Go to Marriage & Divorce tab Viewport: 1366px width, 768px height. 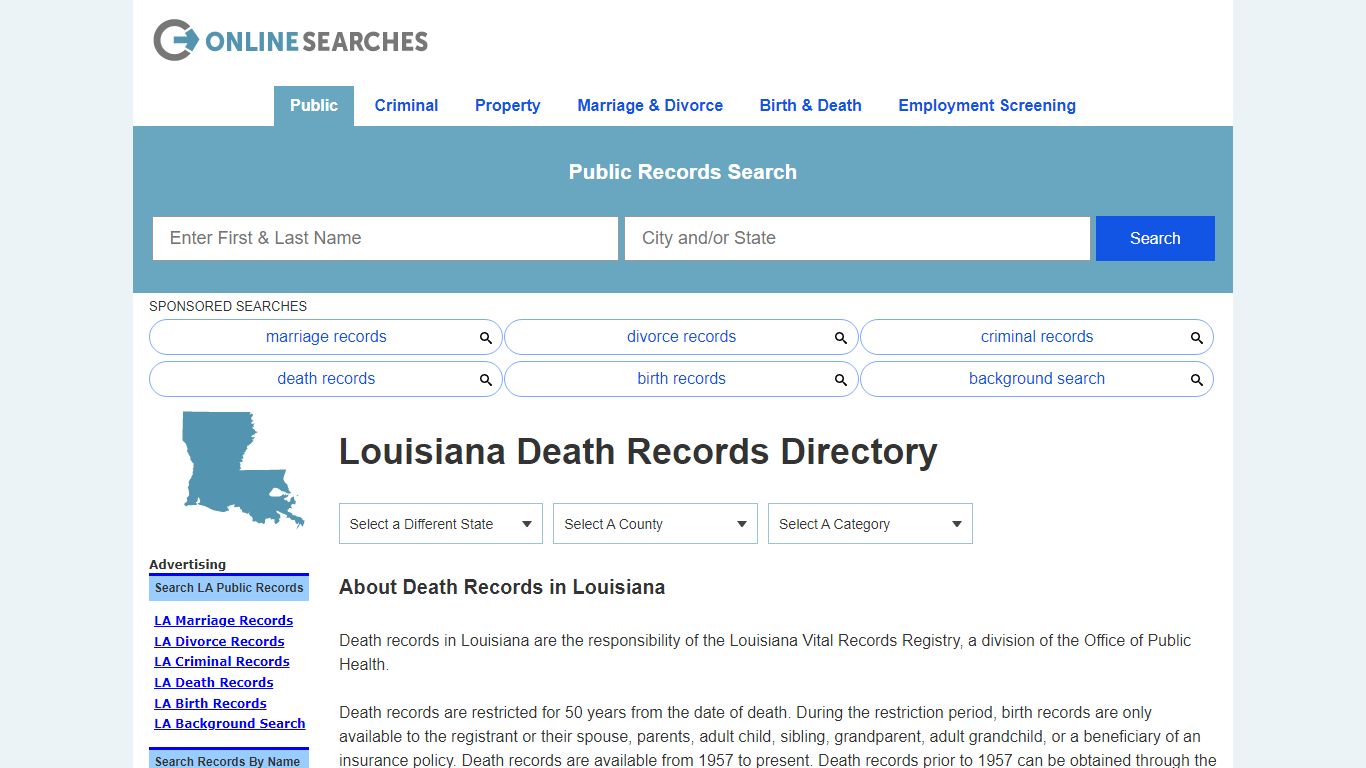(x=650, y=106)
